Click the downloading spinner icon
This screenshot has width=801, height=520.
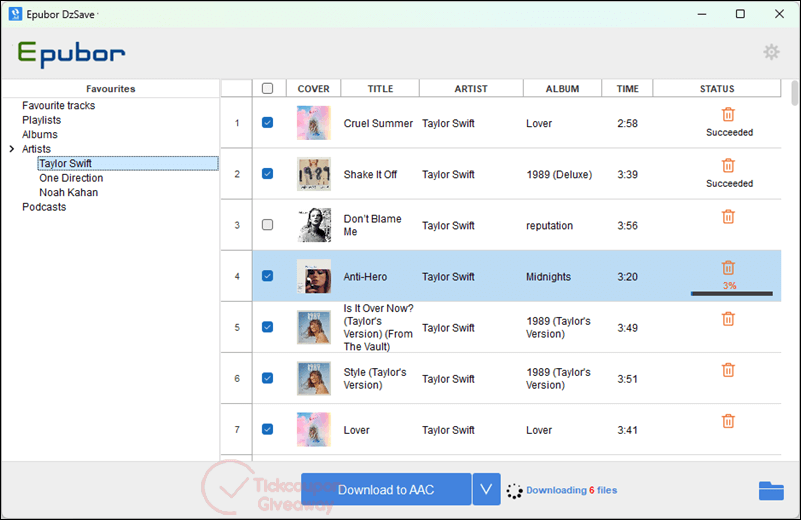point(514,491)
